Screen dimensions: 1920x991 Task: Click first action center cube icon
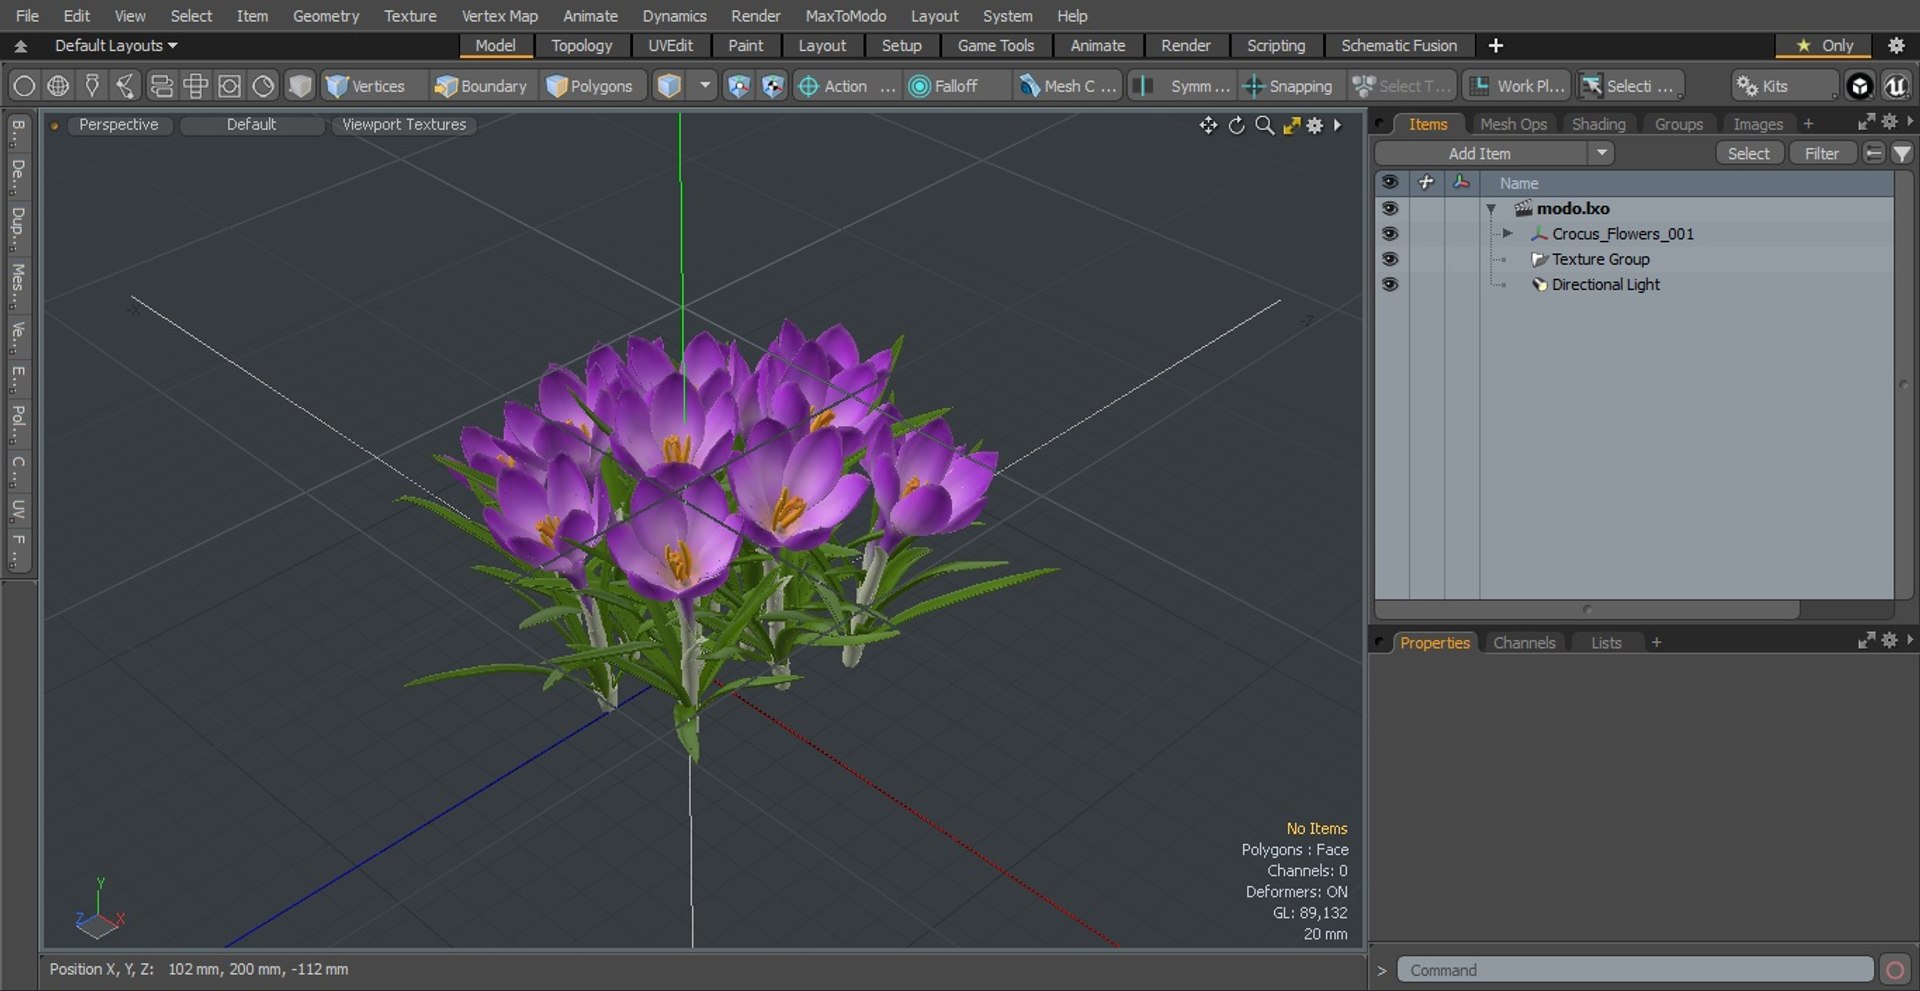click(738, 86)
